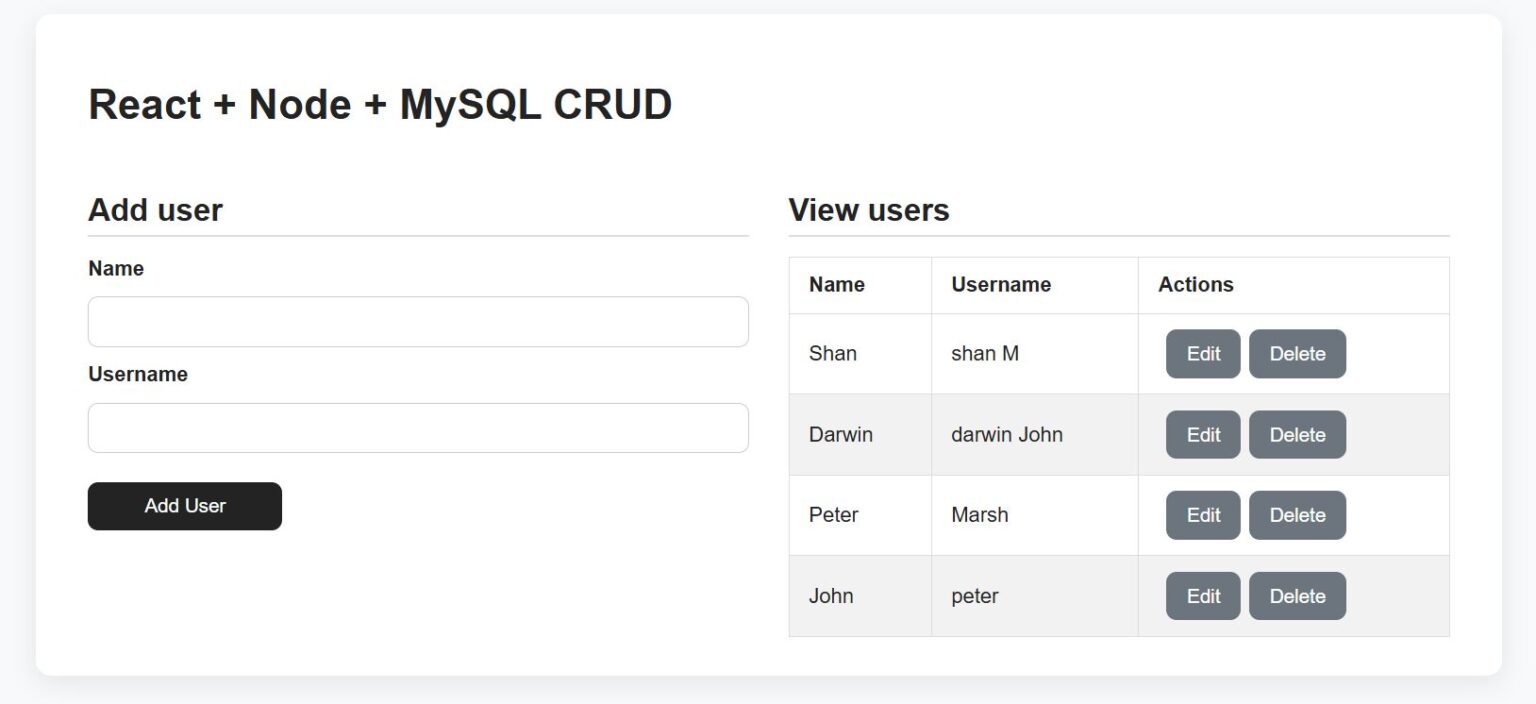Select the 'shan M' username cell
The height and width of the screenshot is (704, 1536).
coord(985,354)
